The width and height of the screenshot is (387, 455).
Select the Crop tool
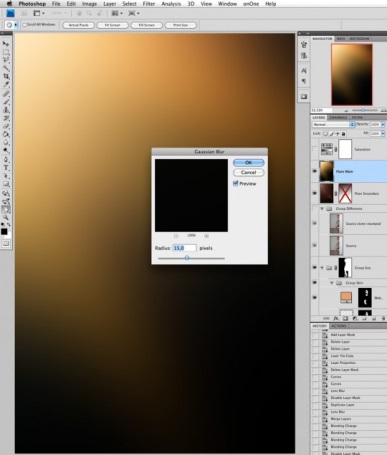6,76
